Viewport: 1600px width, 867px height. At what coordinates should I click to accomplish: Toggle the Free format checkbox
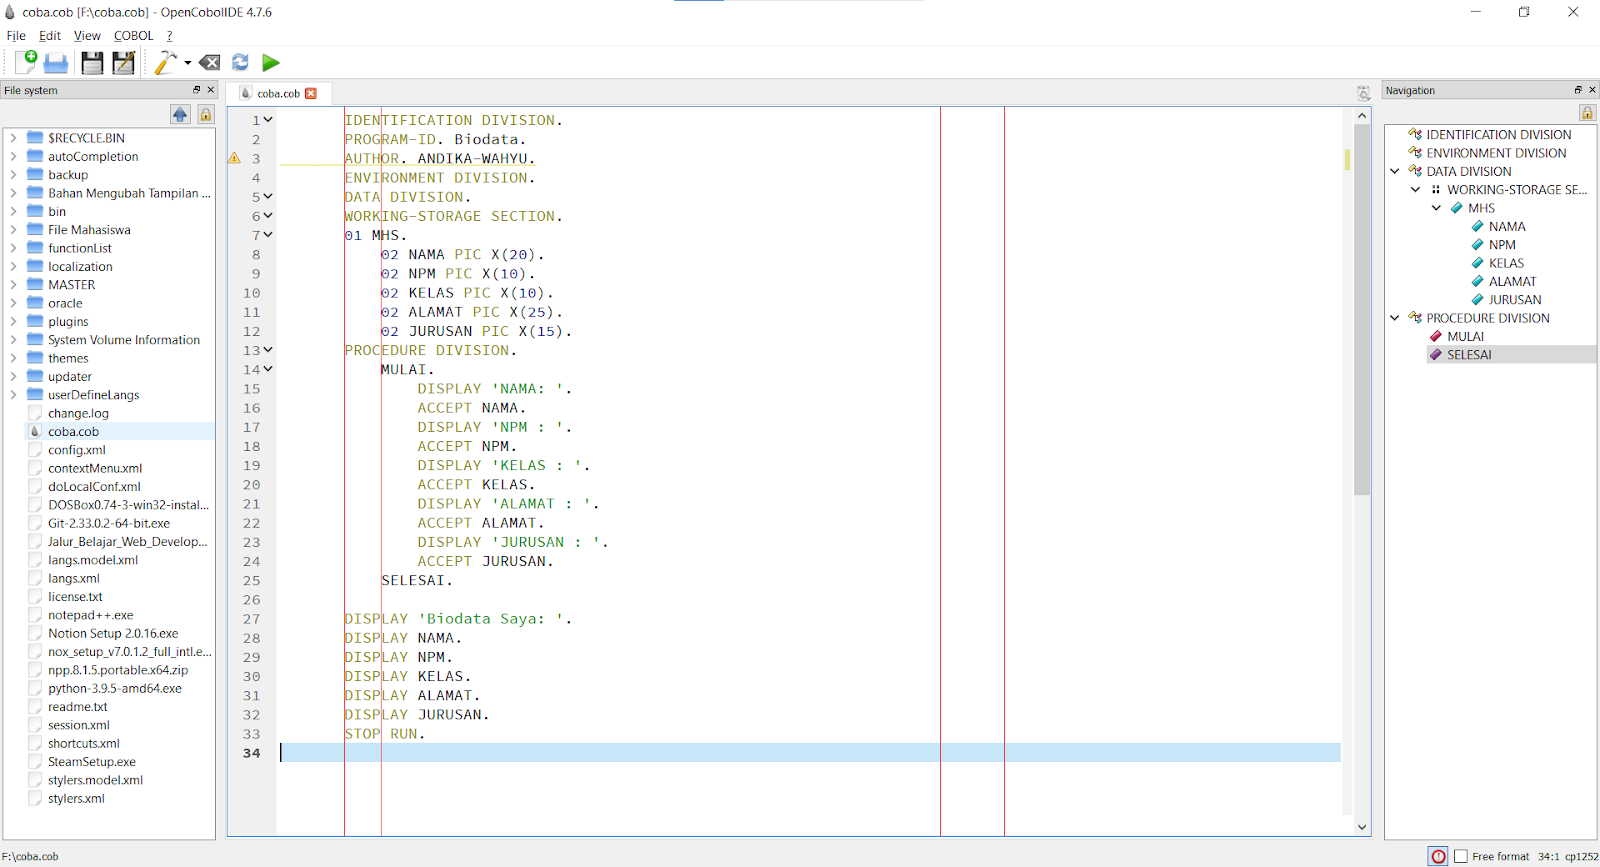click(x=1461, y=856)
